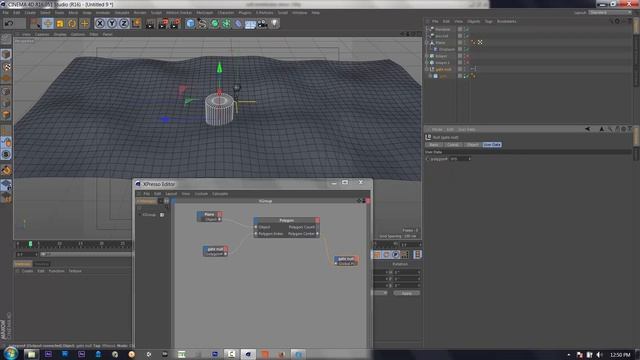Expand the object row below Displacer
This screenshot has width=640, height=360.
pyautogui.click(x=427, y=56)
